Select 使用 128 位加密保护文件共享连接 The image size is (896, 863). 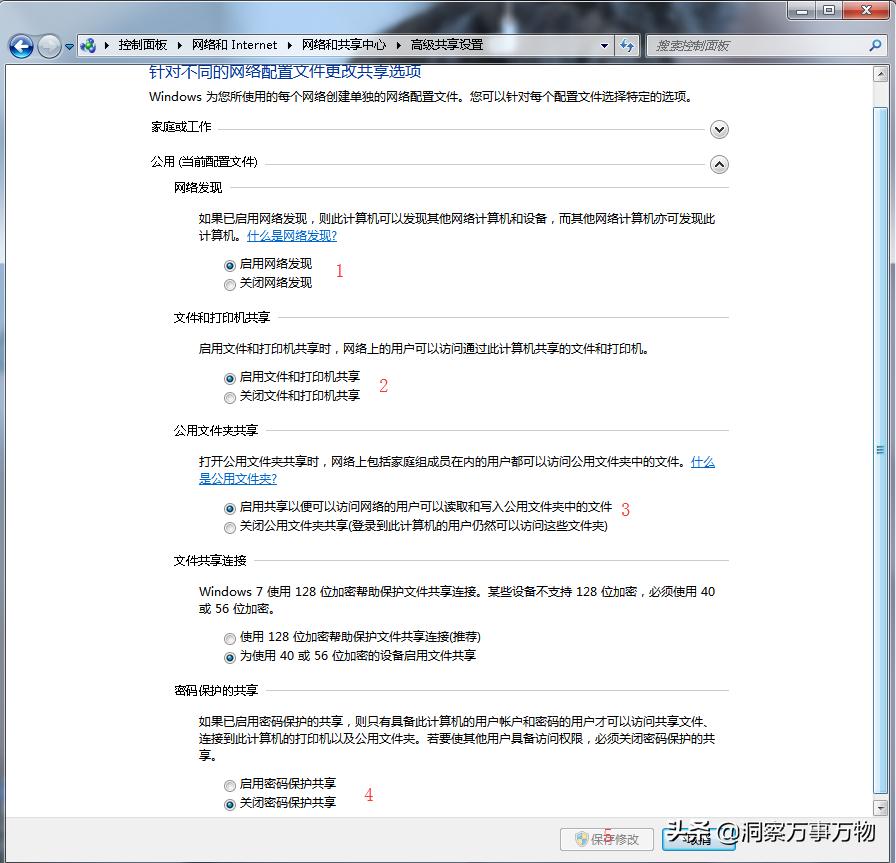coord(230,637)
